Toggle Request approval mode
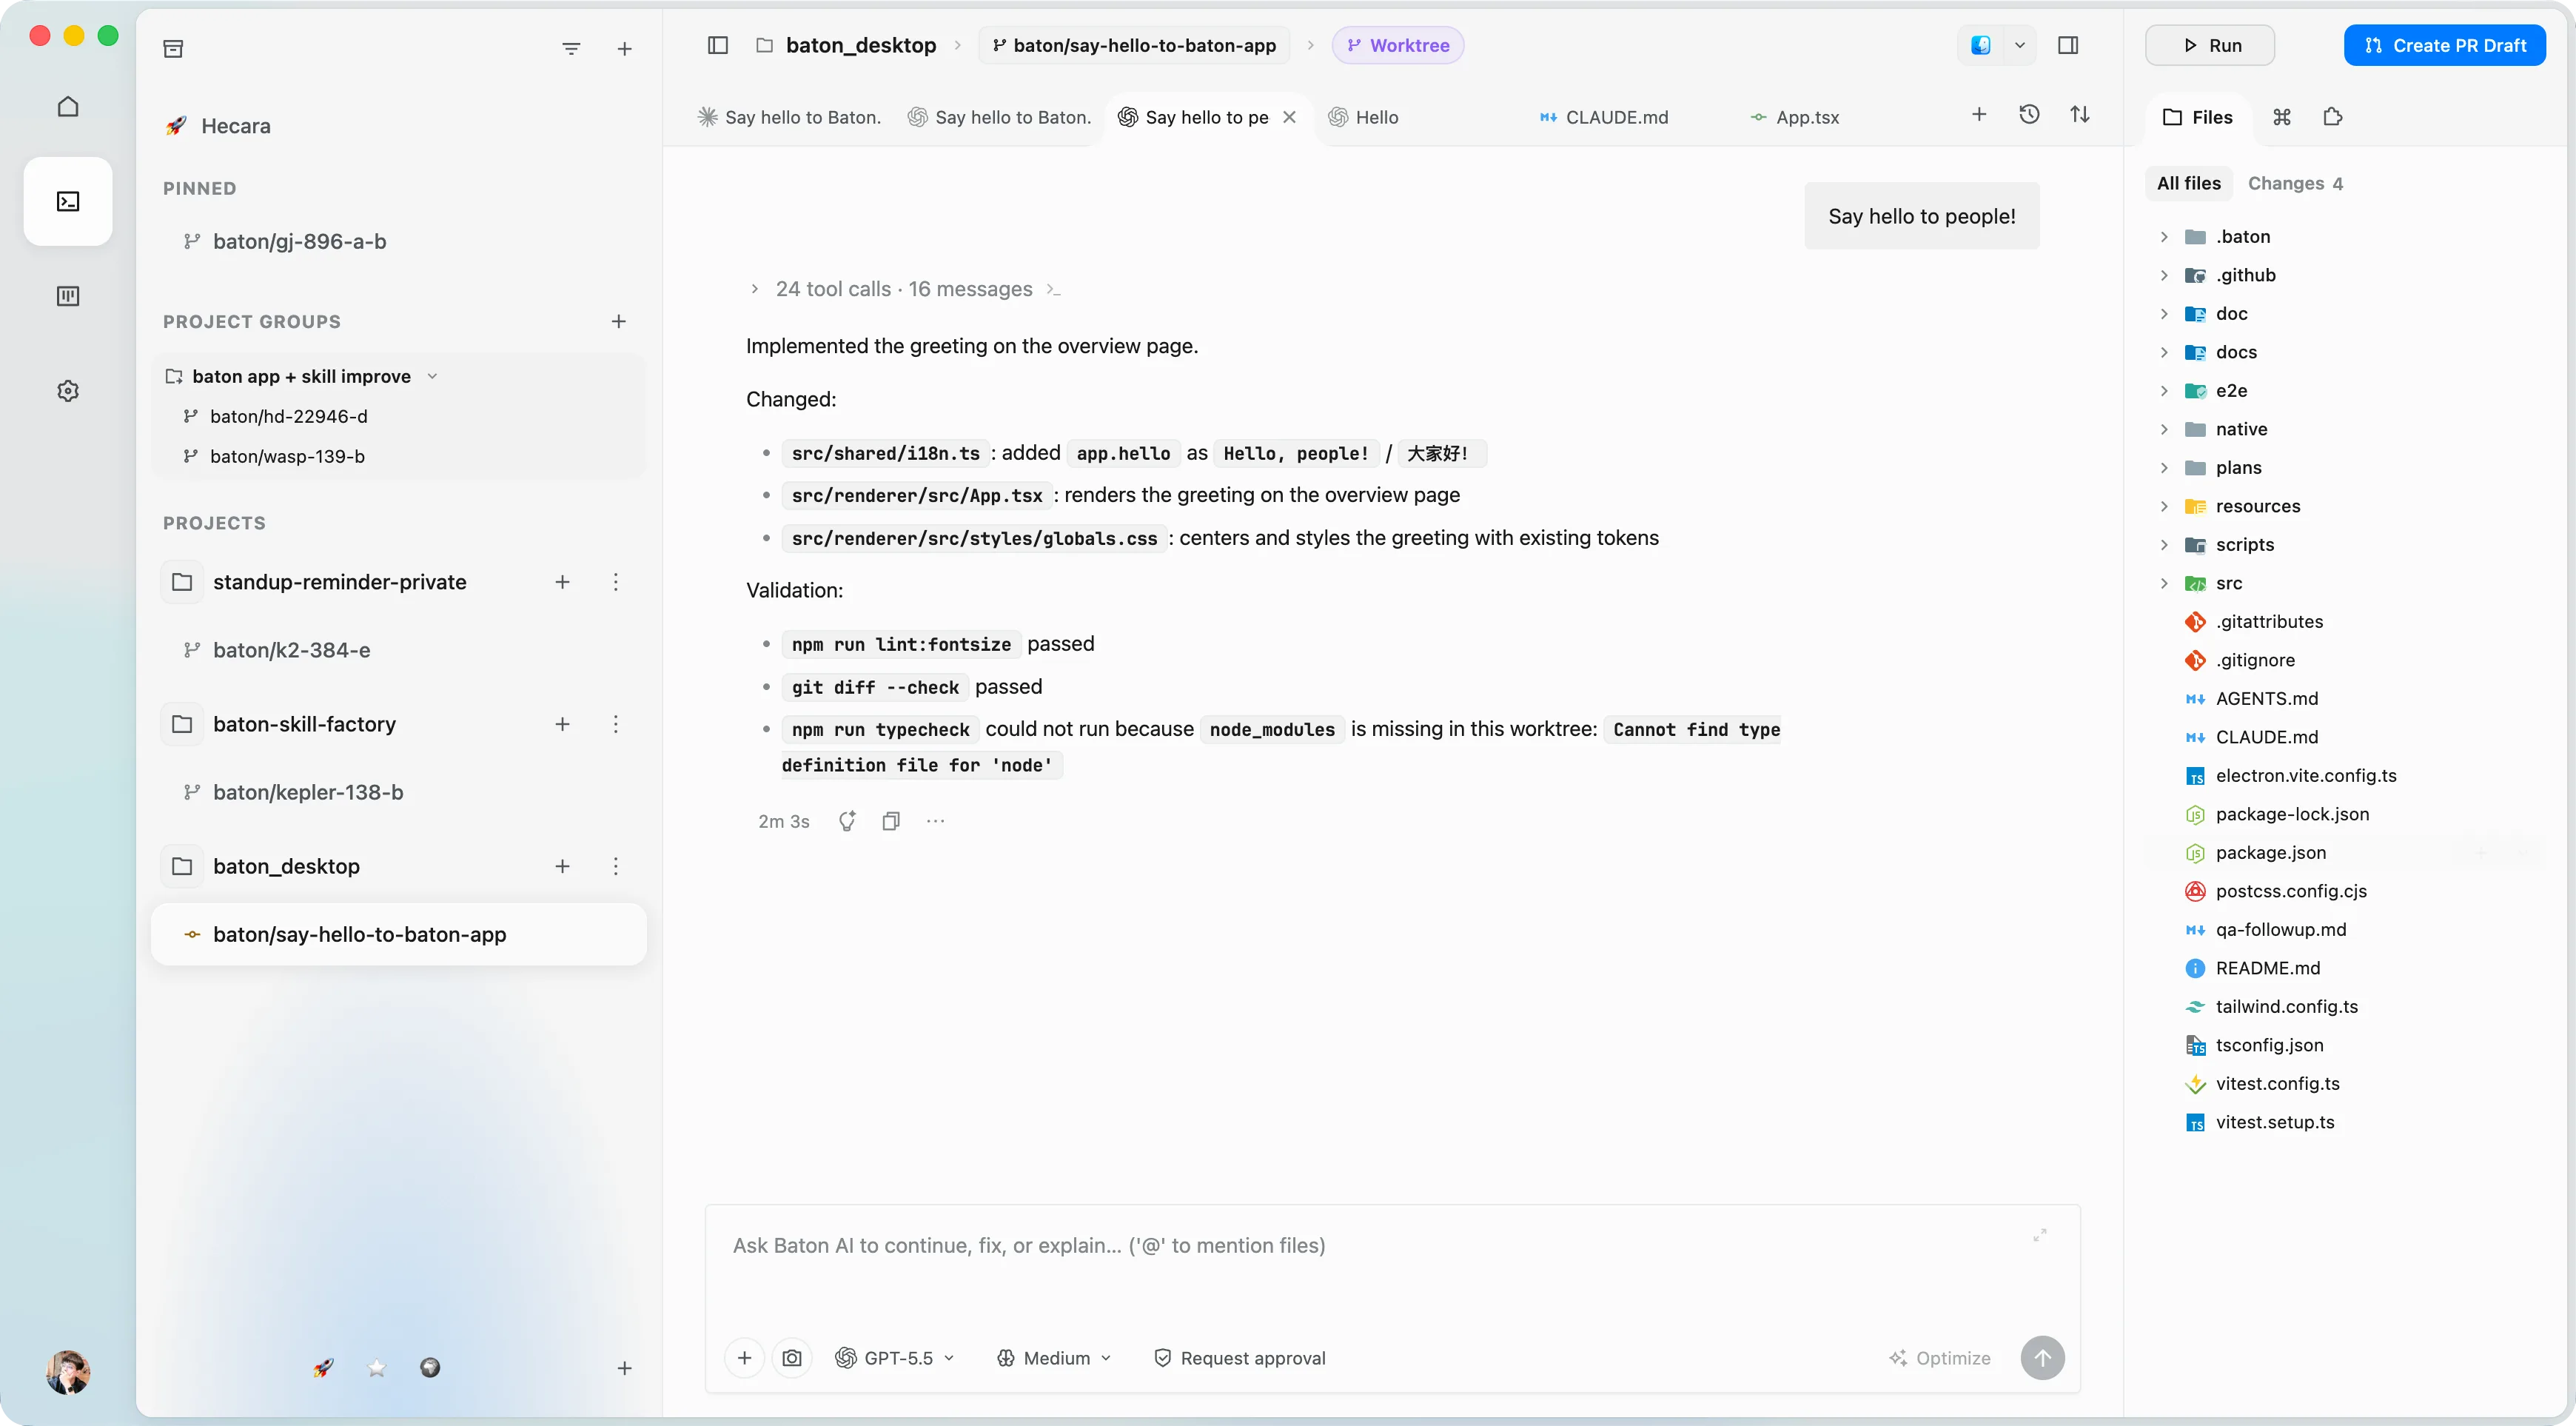 (x=1240, y=1358)
